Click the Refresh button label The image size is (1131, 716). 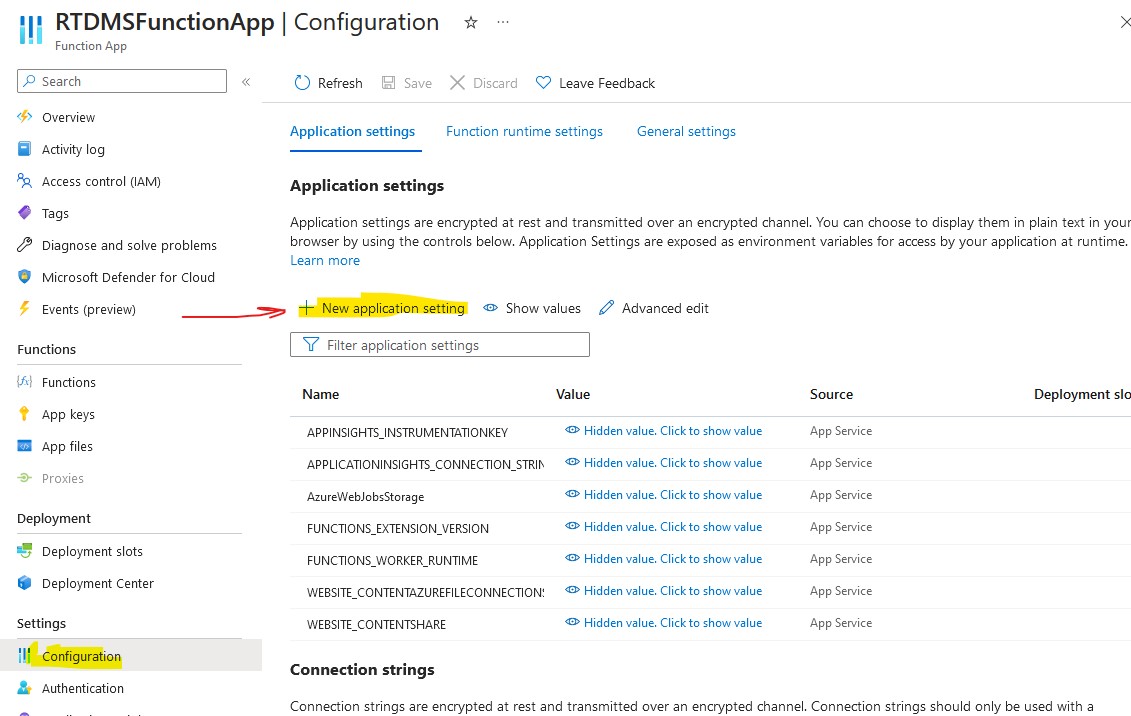pyautogui.click(x=340, y=83)
